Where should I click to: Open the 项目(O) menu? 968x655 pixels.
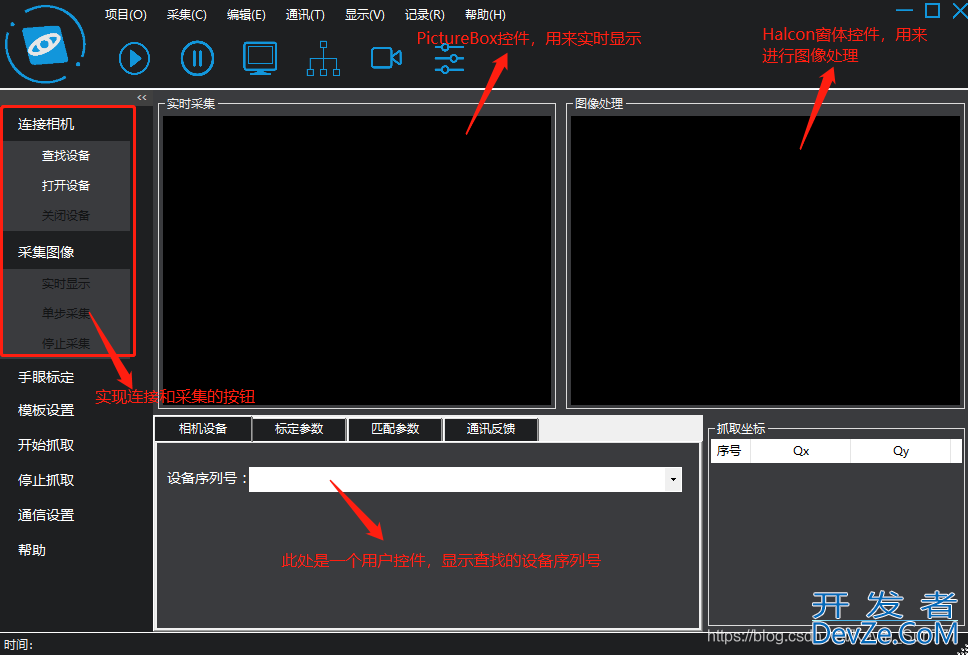[x=125, y=15]
